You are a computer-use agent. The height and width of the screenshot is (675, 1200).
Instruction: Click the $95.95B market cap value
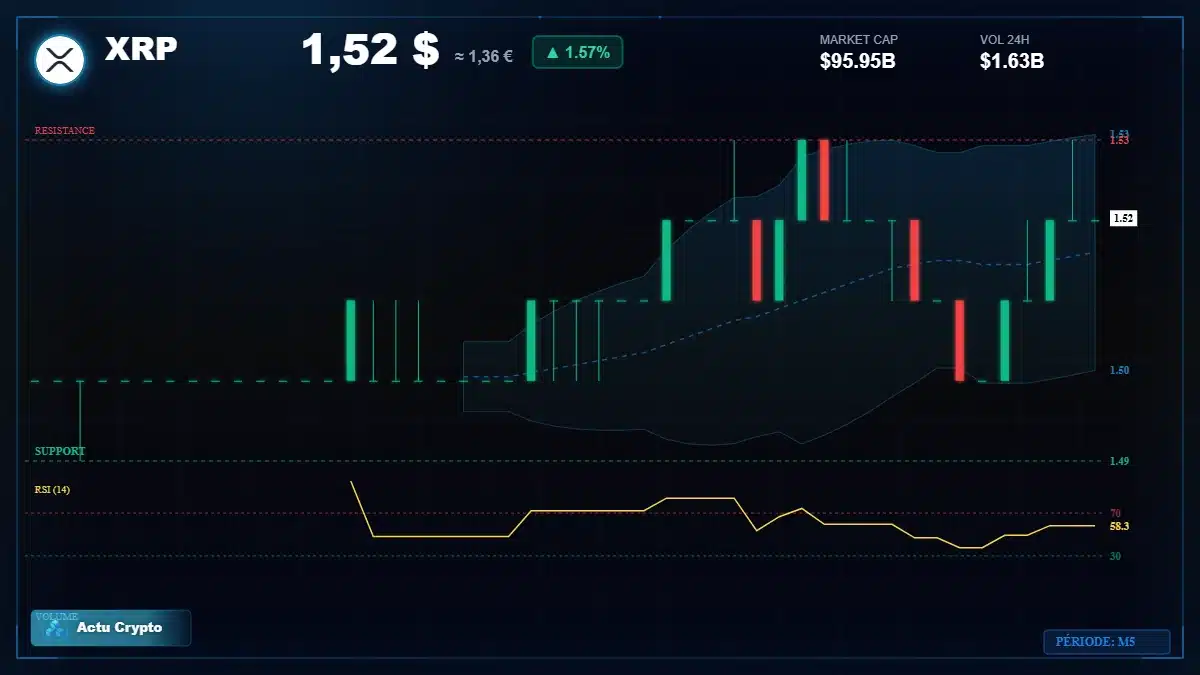(857, 61)
